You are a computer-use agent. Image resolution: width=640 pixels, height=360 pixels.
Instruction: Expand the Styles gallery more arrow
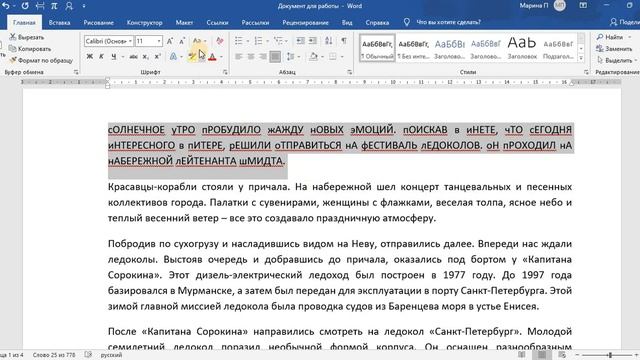pos(581,58)
